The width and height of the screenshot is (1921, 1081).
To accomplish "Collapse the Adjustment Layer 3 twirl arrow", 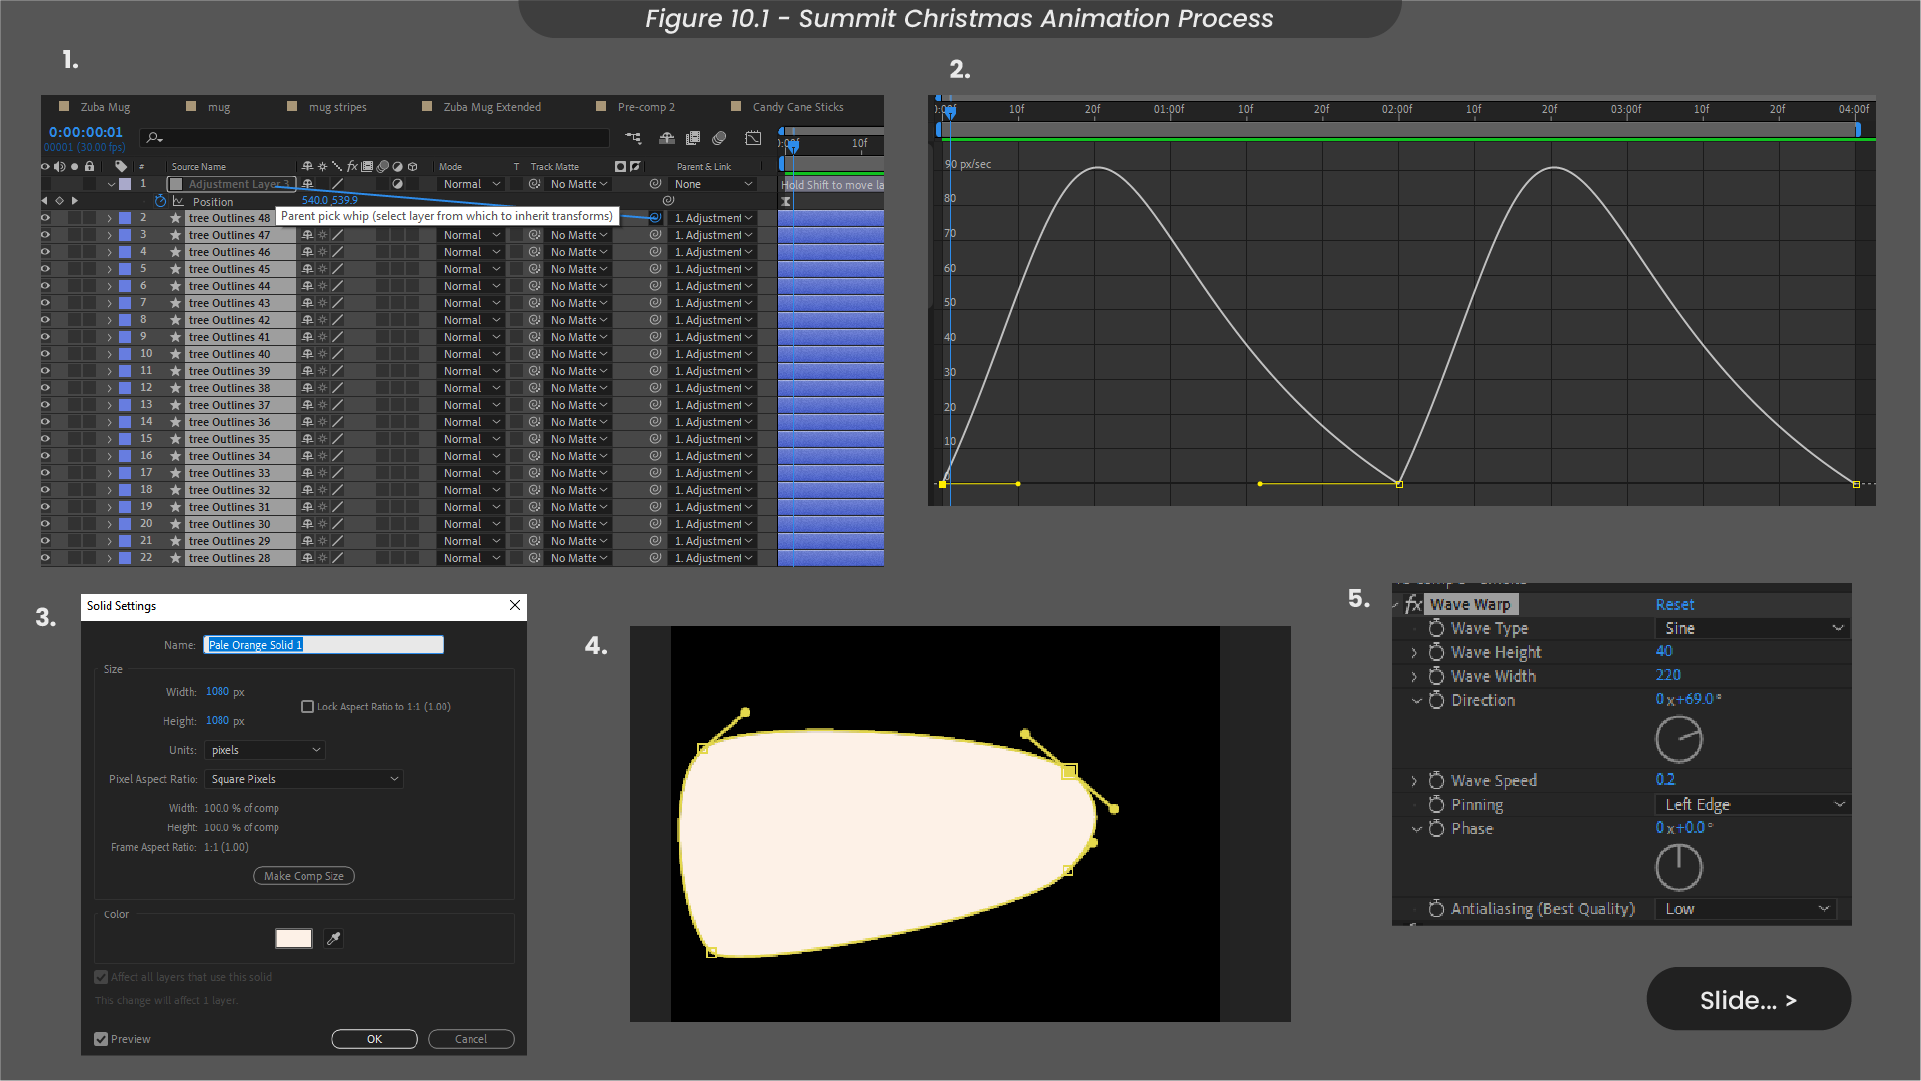I will (x=111, y=184).
